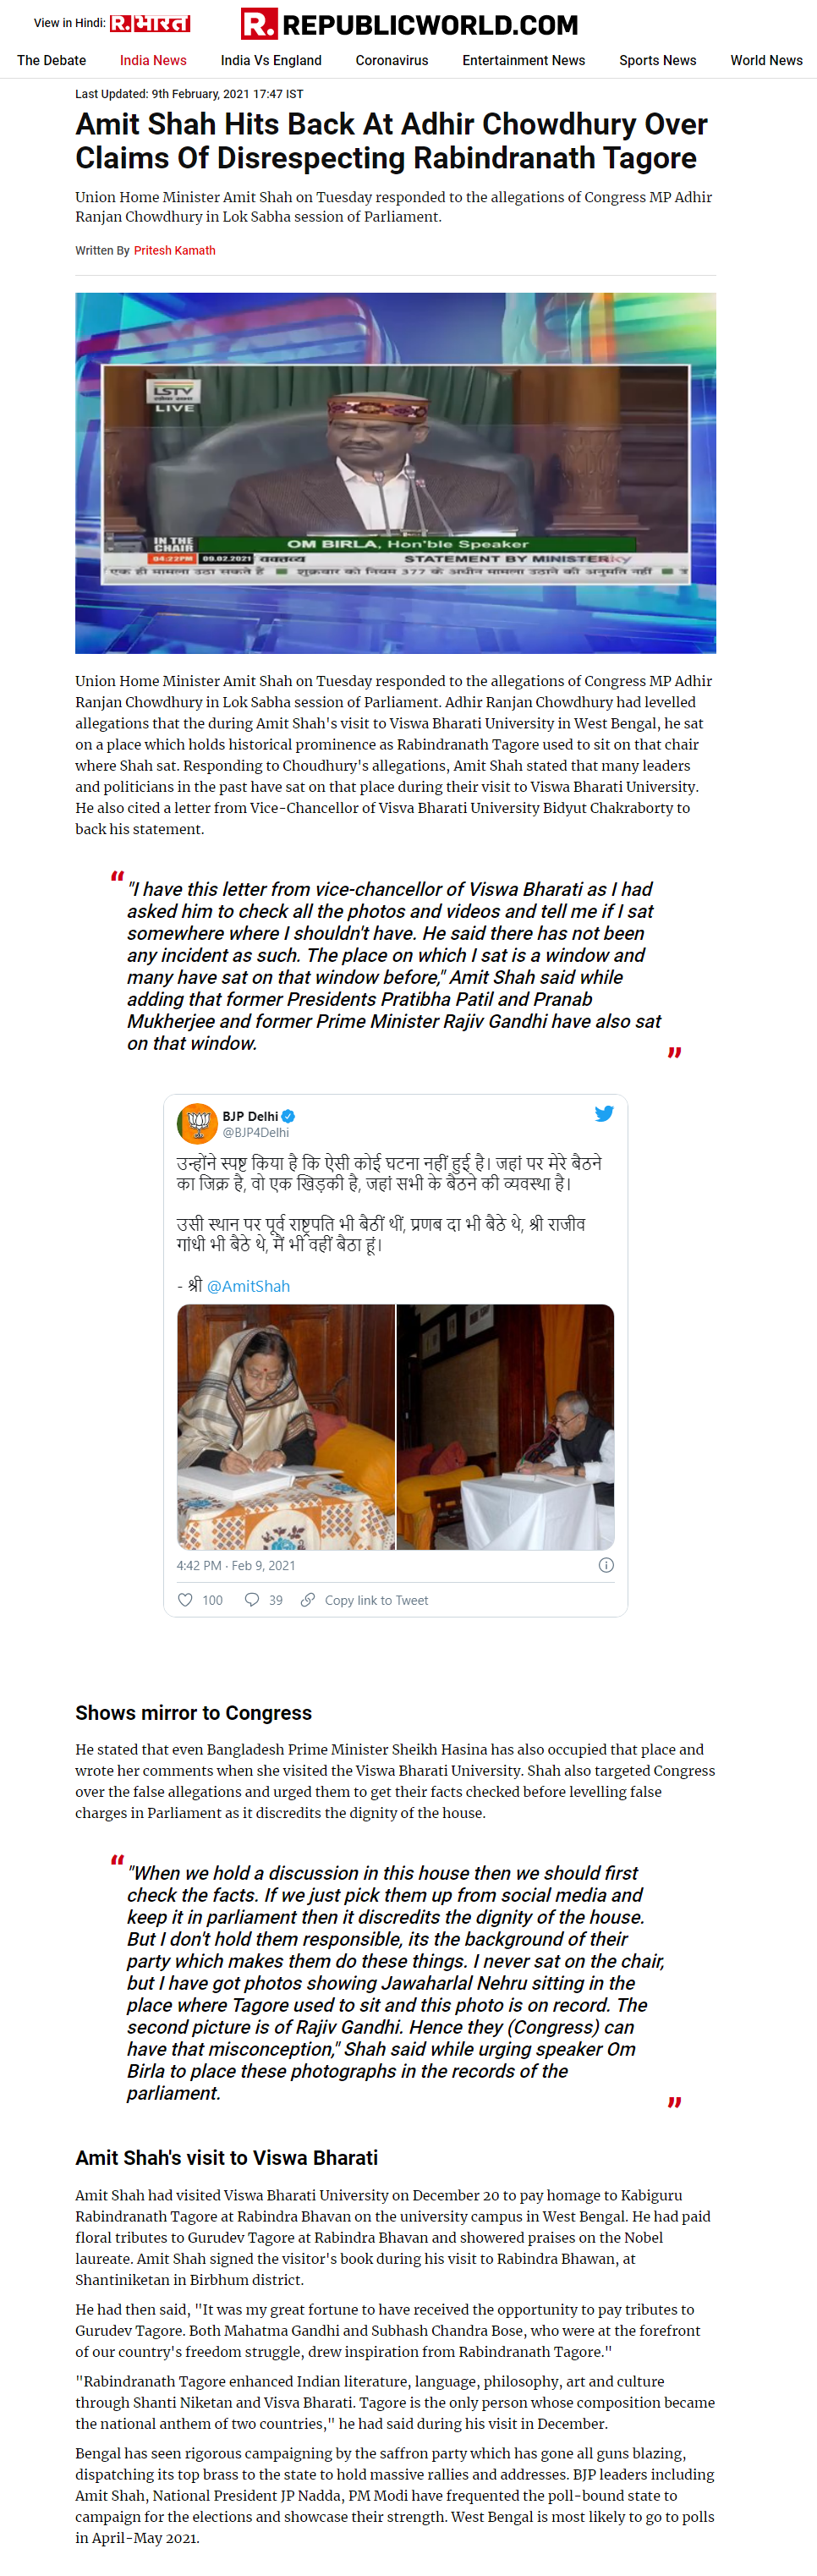Click the BJP Delhi profile avatar
This screenshot has width=817, height=2576.
[197, 1123]
